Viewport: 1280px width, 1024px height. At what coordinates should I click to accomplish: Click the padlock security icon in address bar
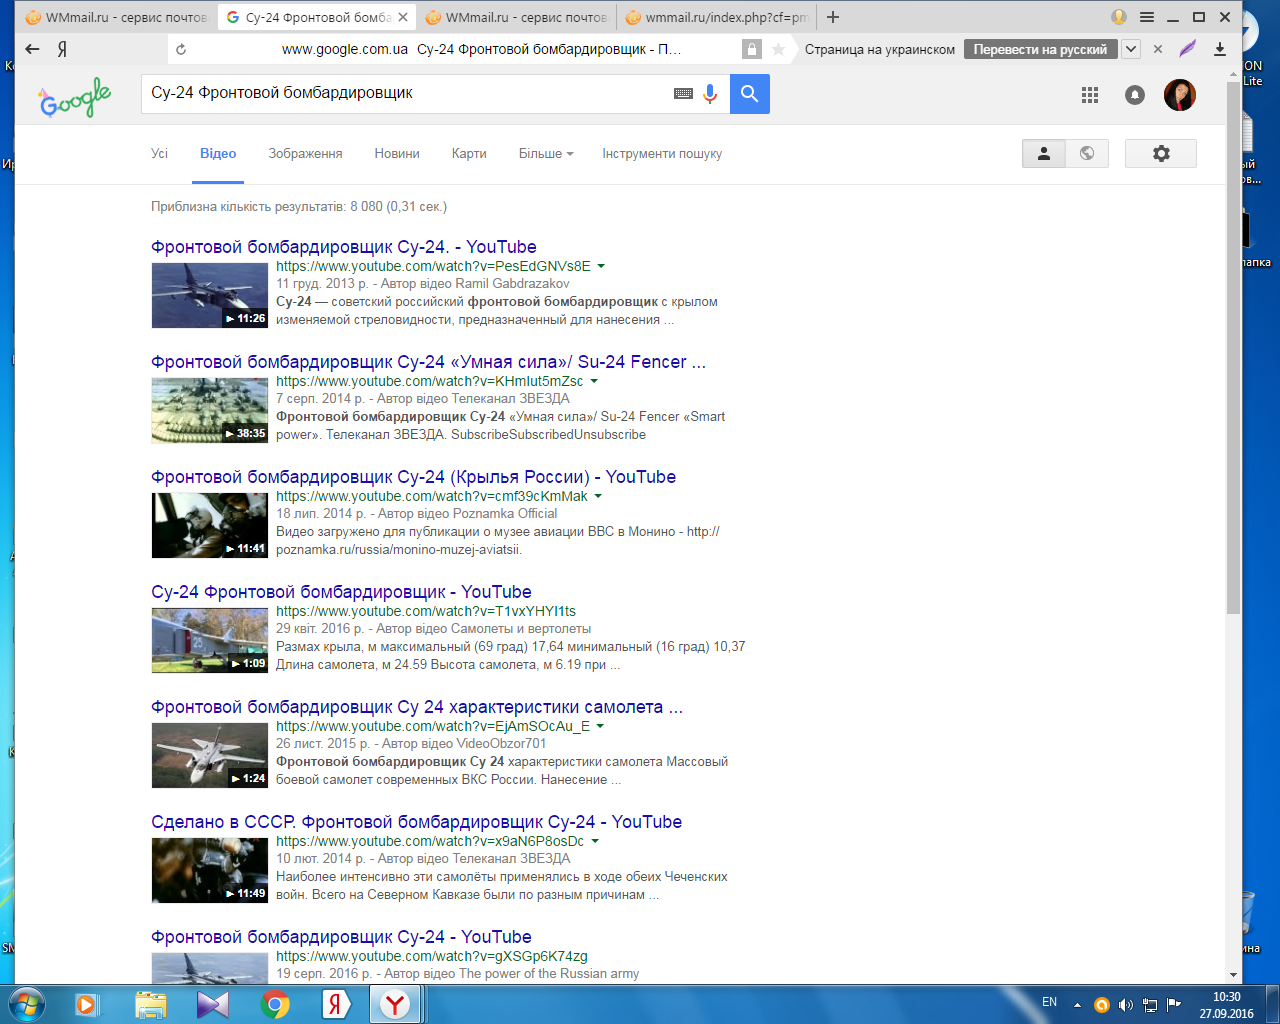752,49
